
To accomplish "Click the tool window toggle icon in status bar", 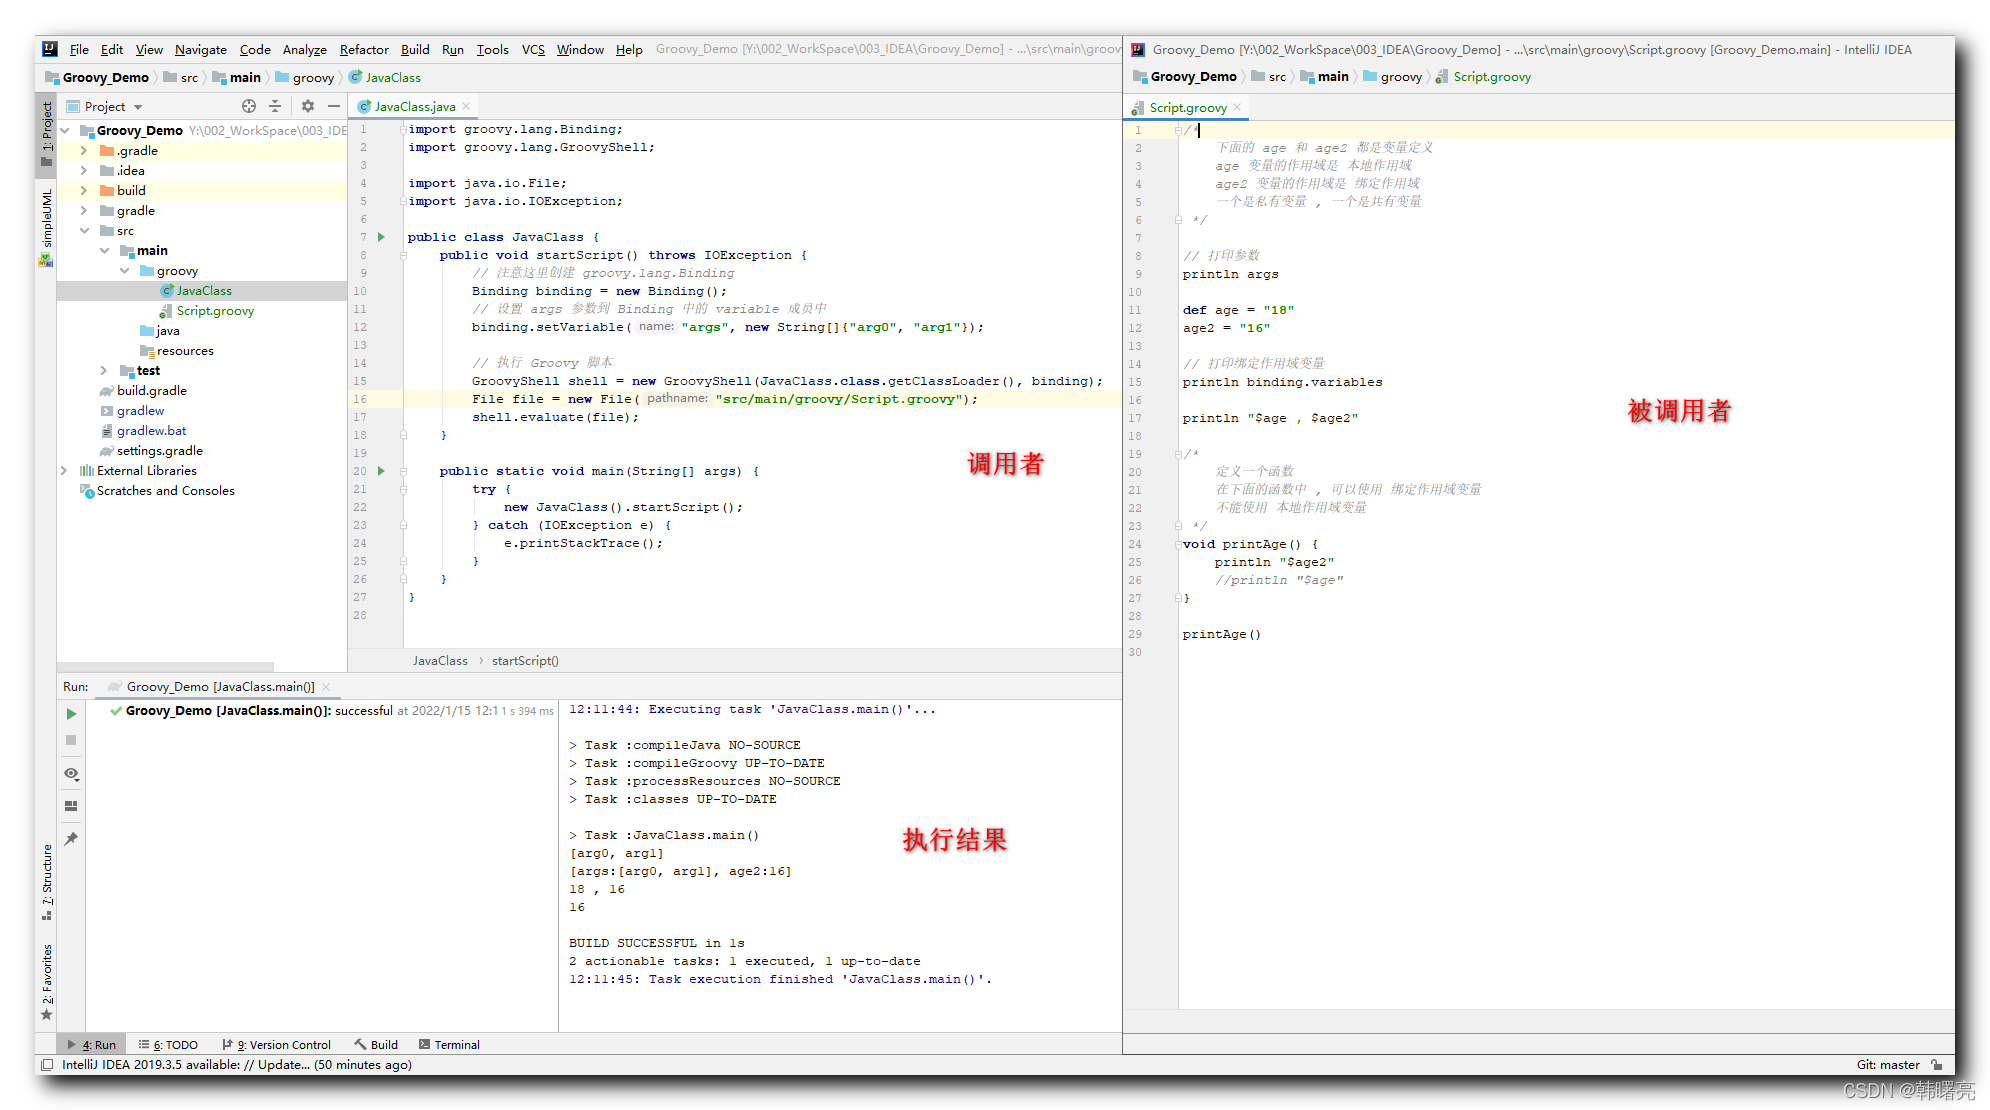I will tap(47, 1065).
